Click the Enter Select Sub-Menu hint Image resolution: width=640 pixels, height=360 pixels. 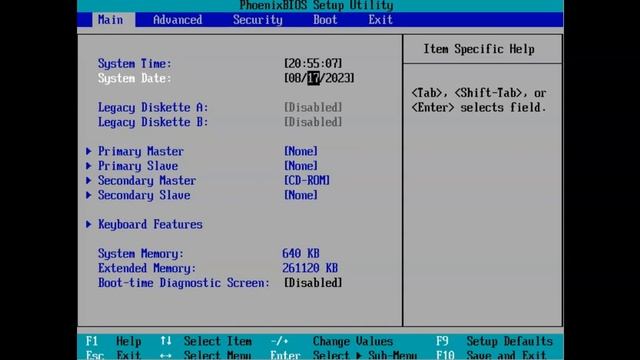coord(344,355)
